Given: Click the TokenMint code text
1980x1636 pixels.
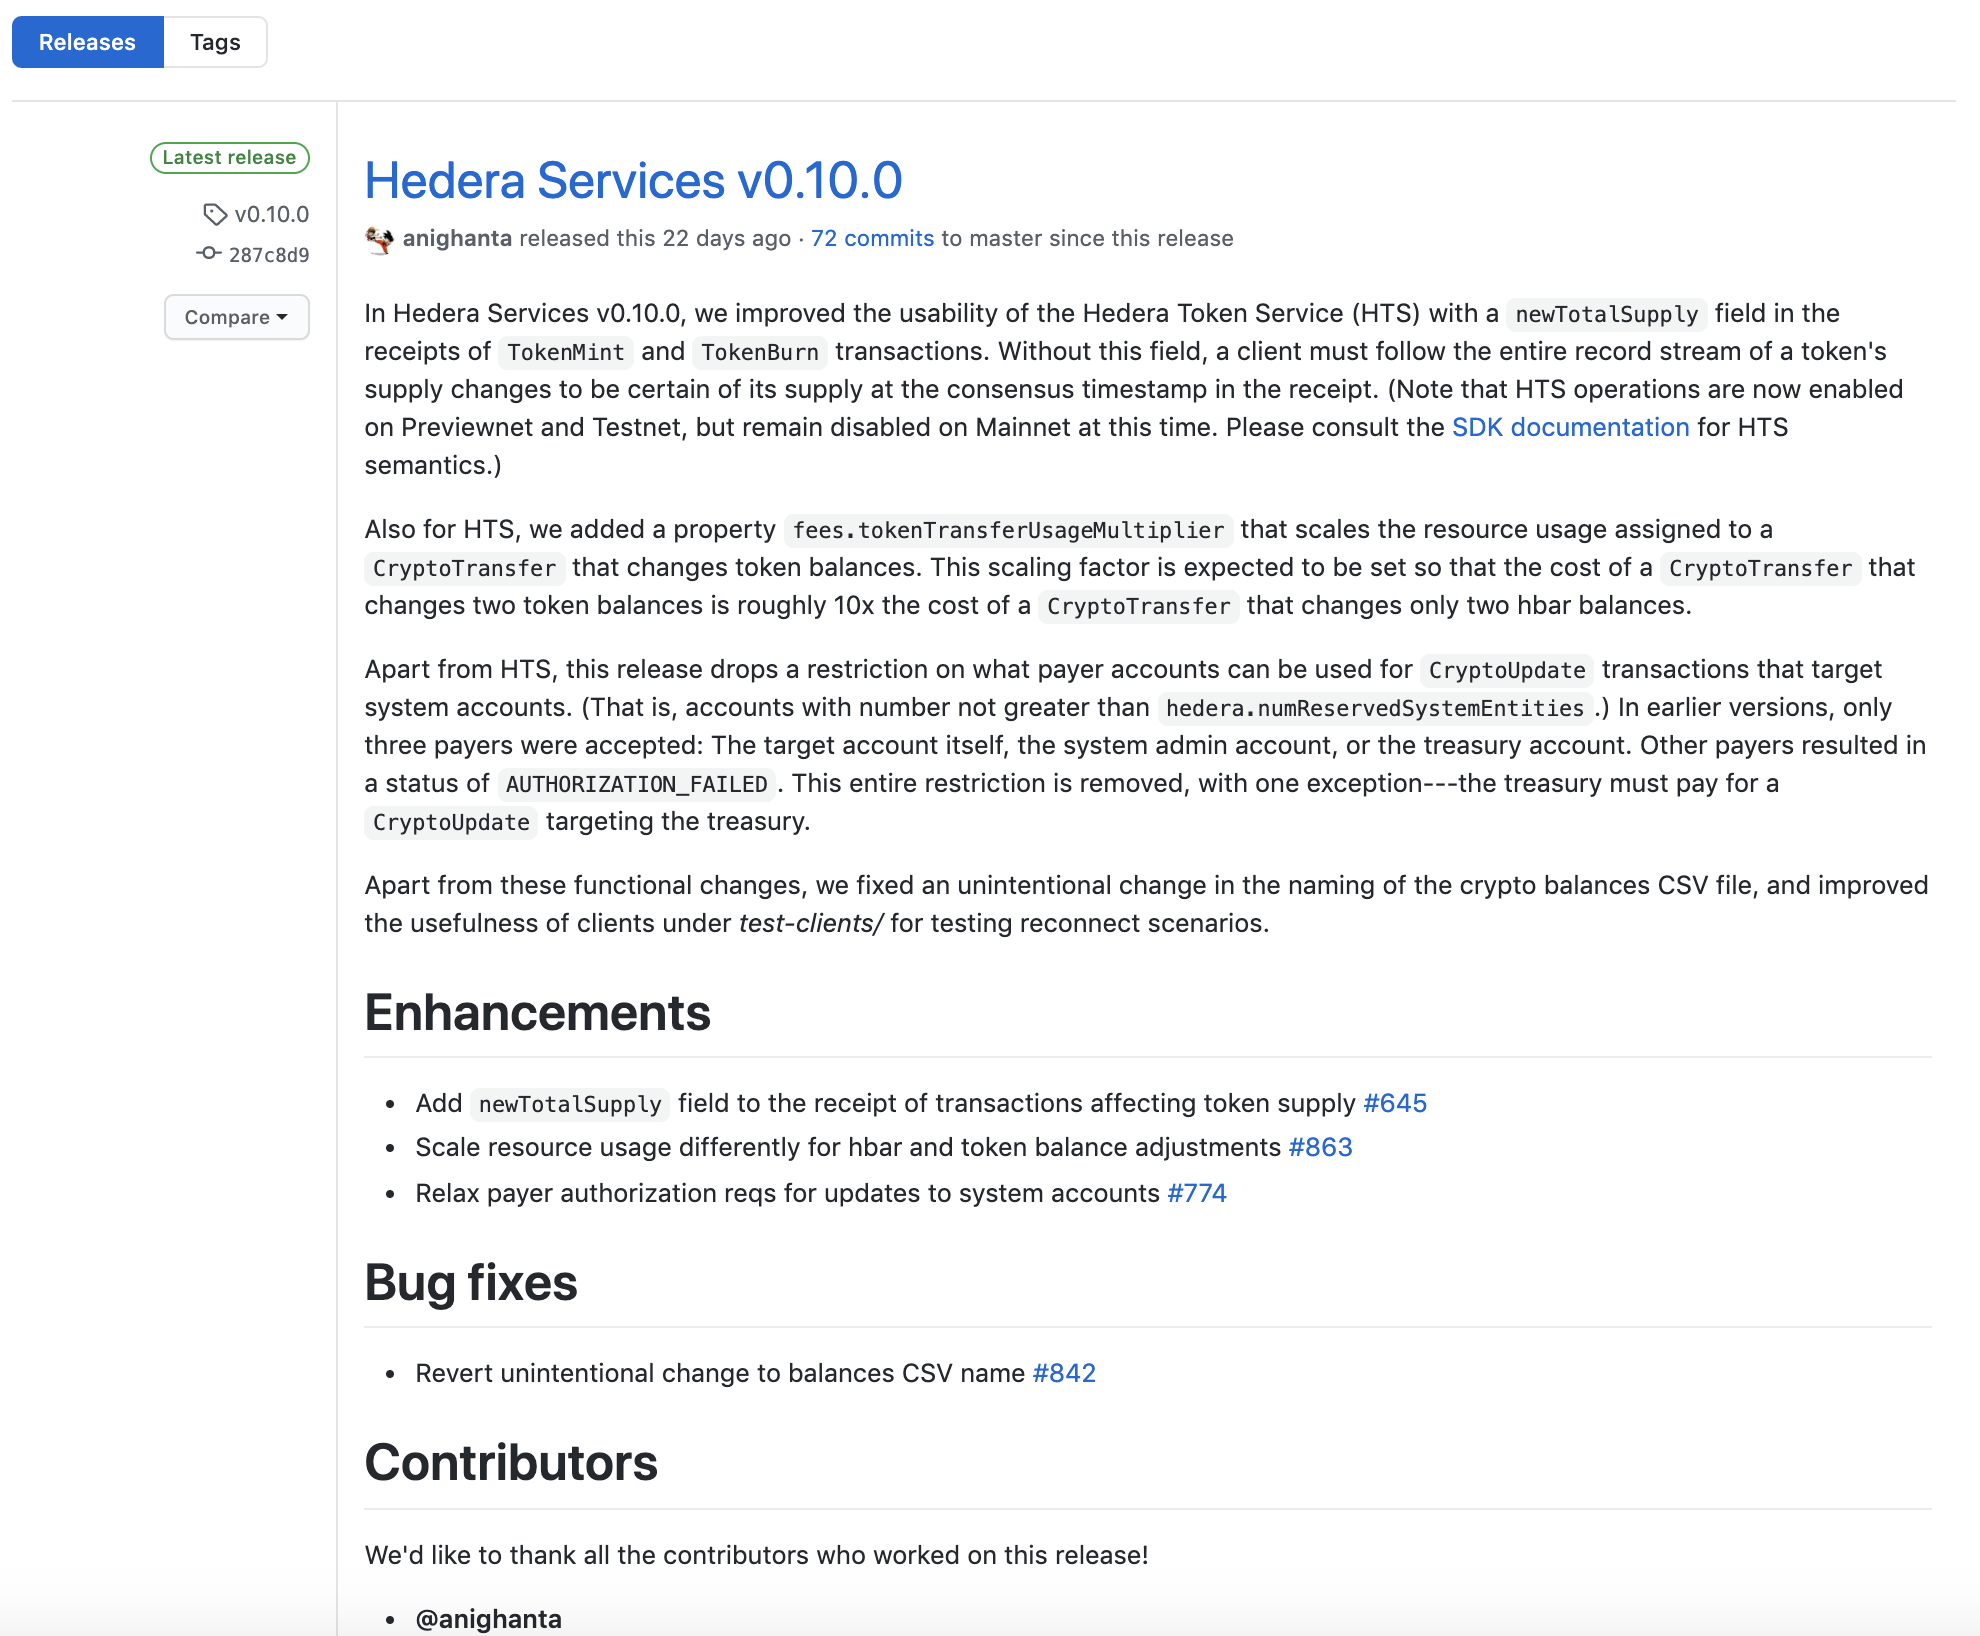Looking at the screenshot, I should (565, 352).
